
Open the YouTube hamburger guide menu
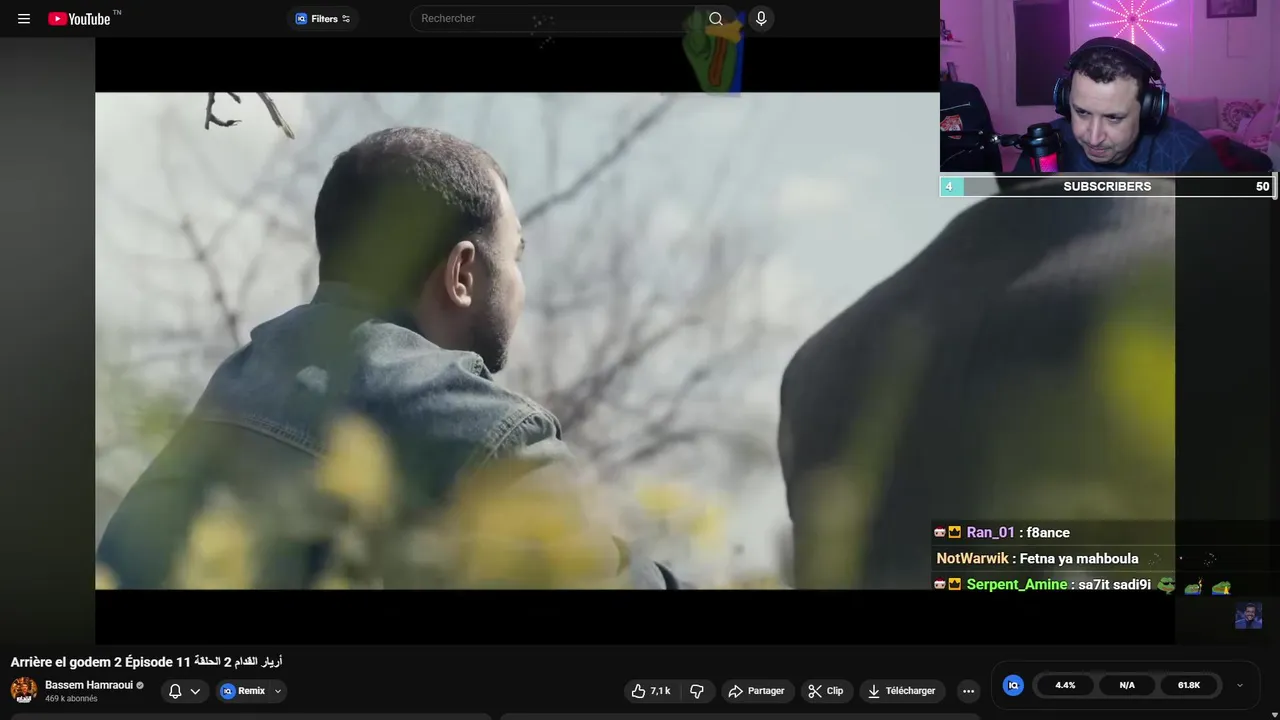click(24, 18)
